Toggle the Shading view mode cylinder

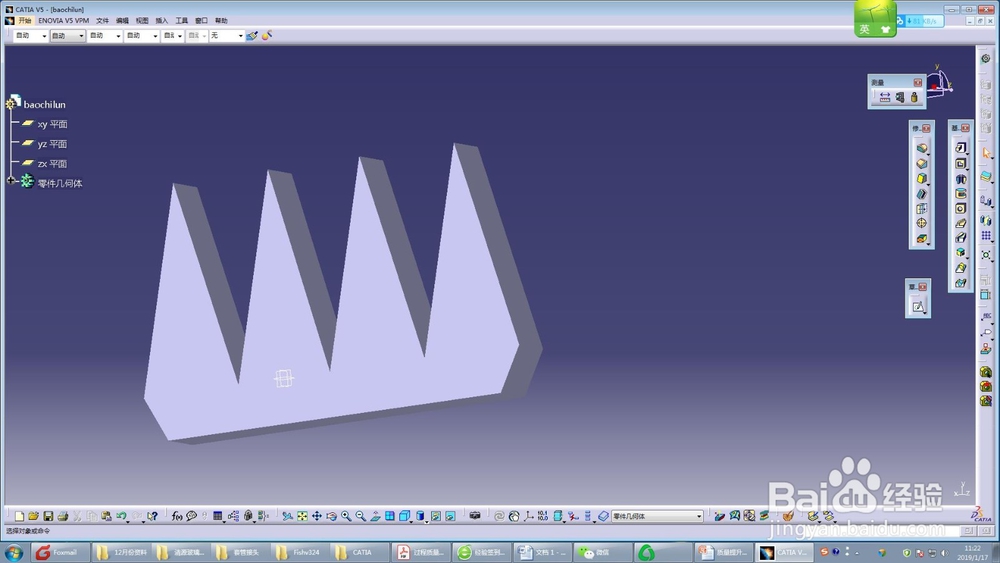coord(420,516)
